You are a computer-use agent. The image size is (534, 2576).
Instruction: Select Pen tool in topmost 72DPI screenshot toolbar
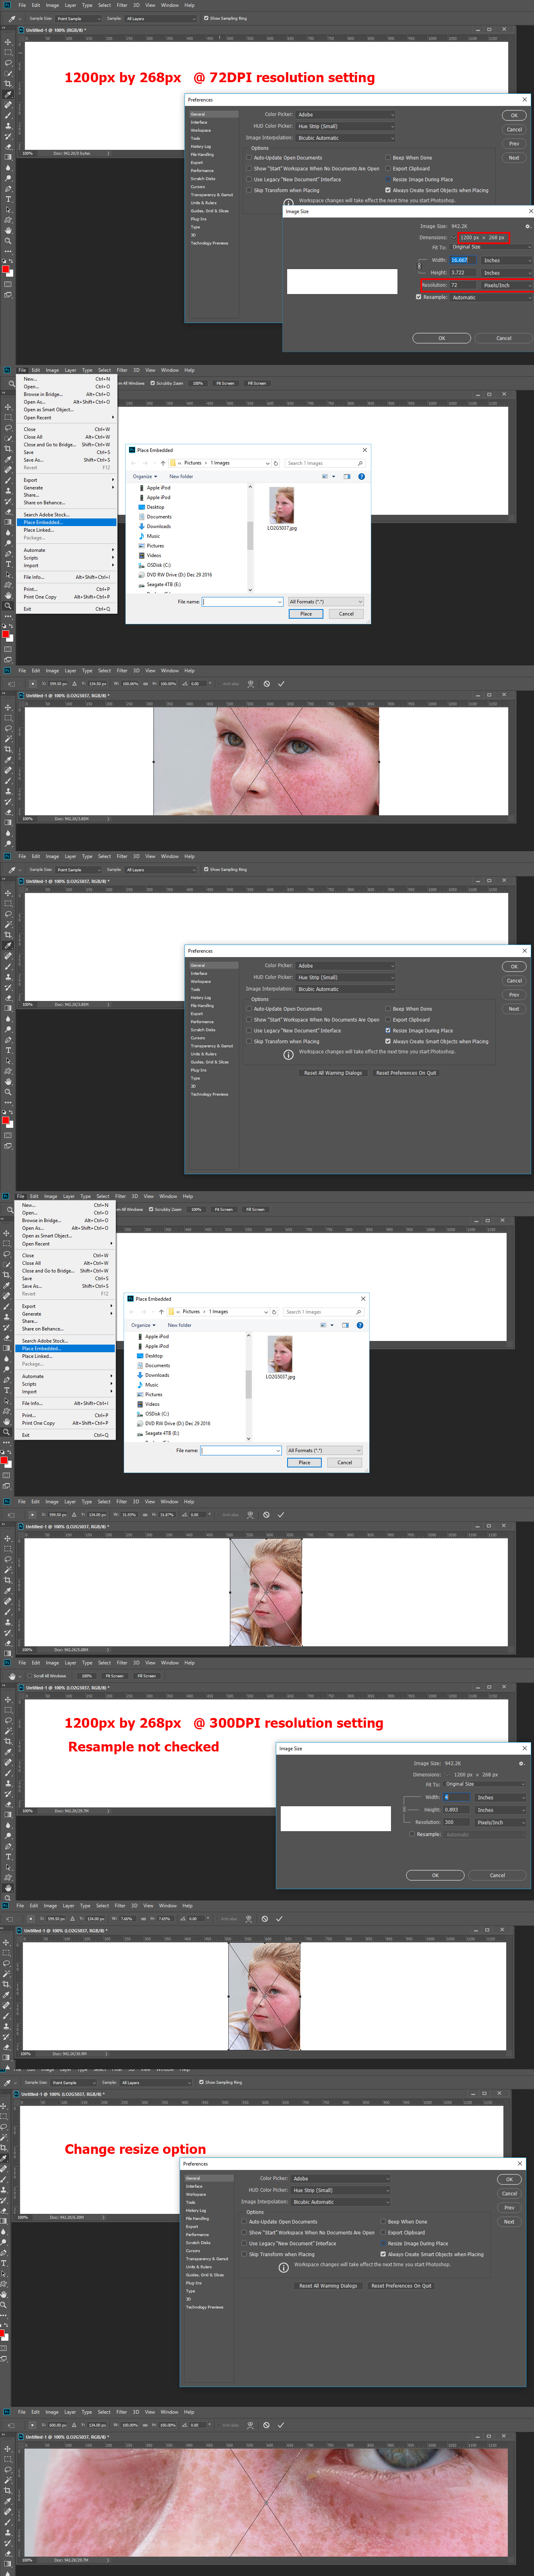pos(8,189)
